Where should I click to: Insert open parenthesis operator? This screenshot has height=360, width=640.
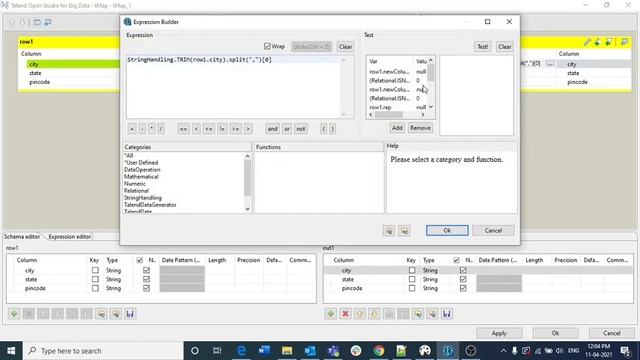tap(324, 129)
